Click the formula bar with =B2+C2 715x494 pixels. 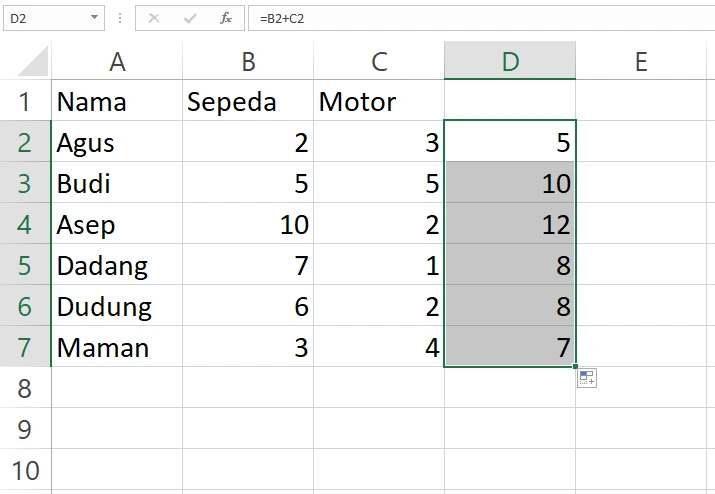(481, 18)
